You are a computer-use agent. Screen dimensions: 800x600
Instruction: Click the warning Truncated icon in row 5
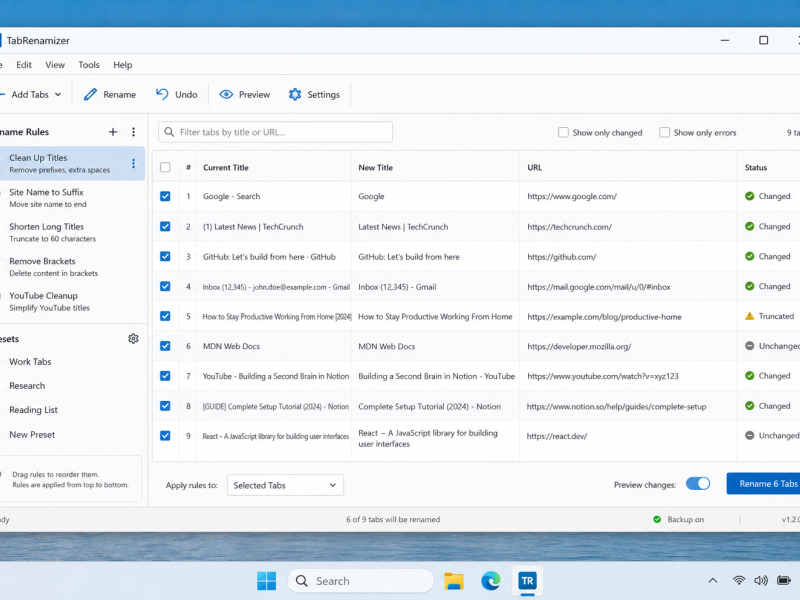(749, 316)
